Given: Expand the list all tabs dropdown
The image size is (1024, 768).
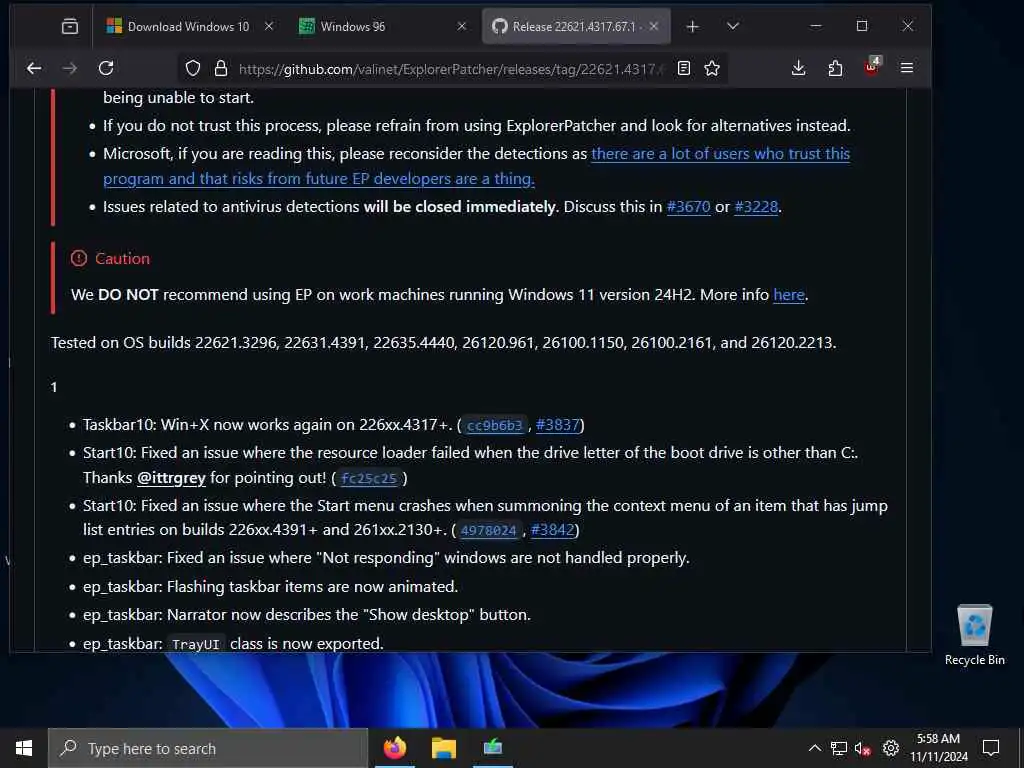Looking at the screenshot, I should tap(733, 26).
